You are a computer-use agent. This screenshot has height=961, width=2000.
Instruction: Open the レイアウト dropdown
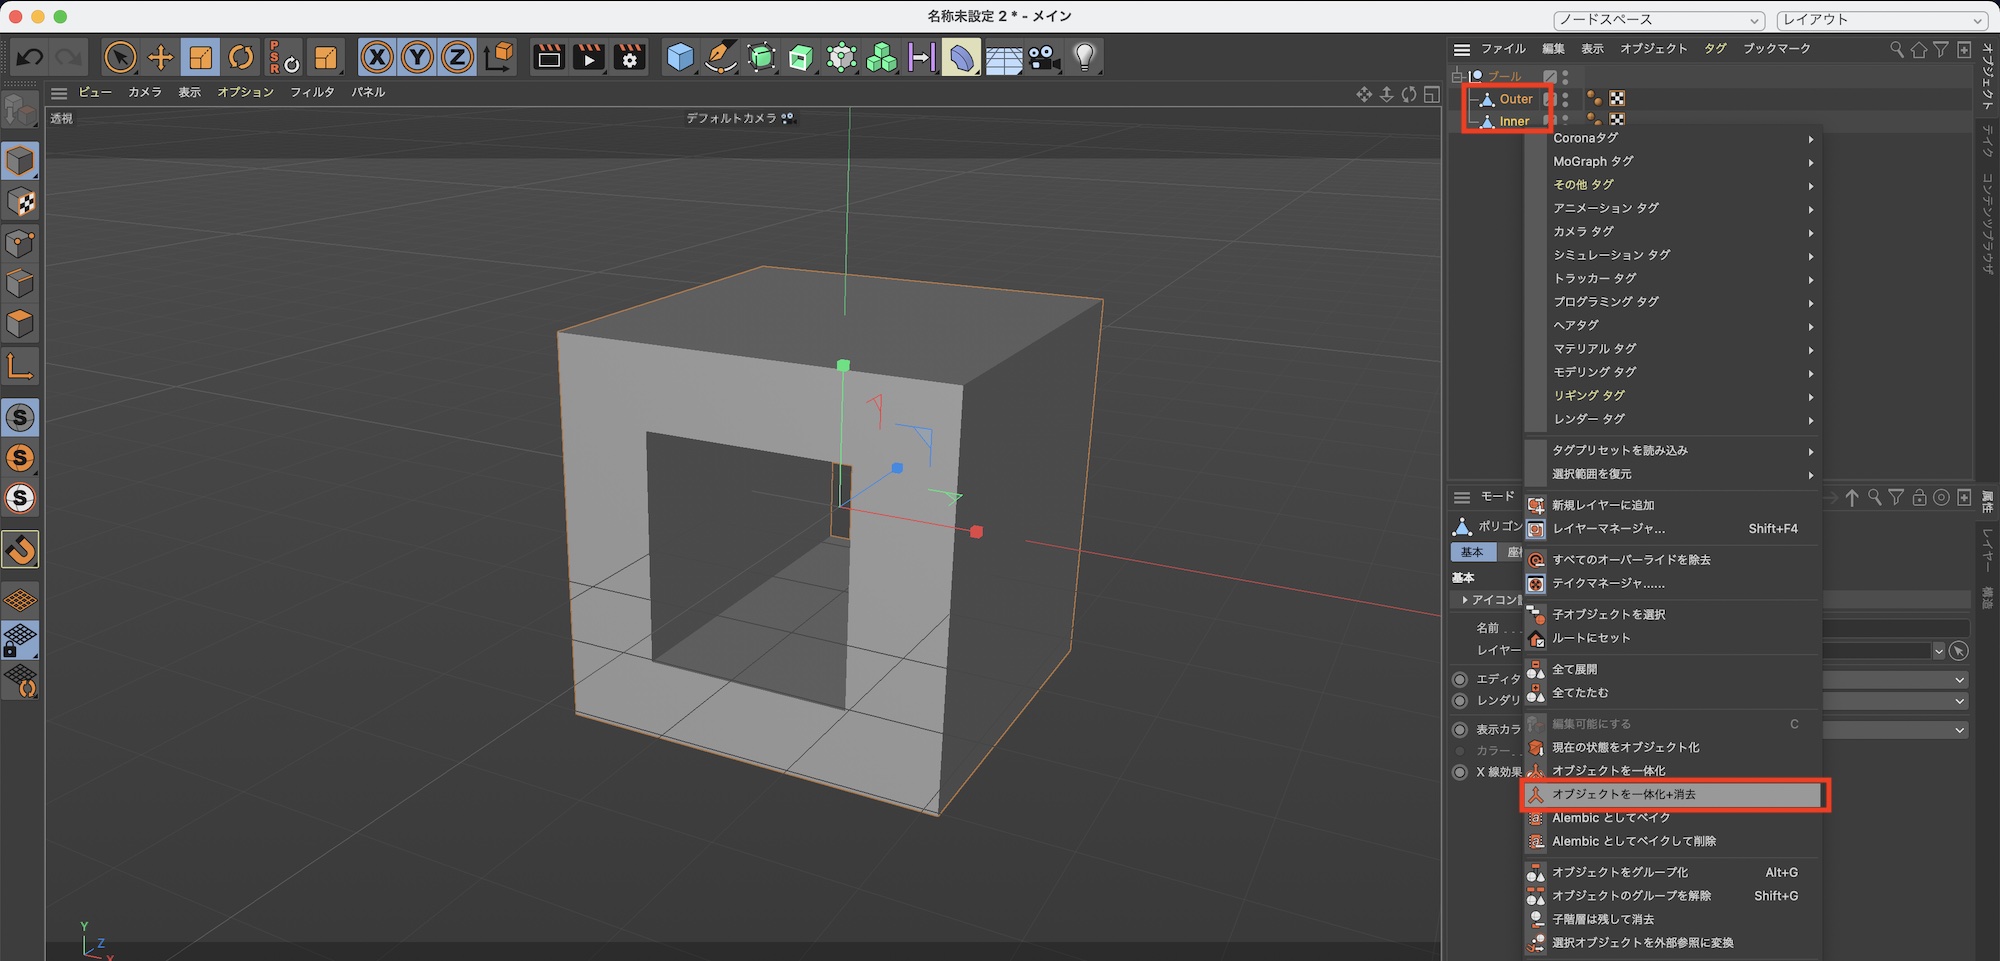point(1881,20)
